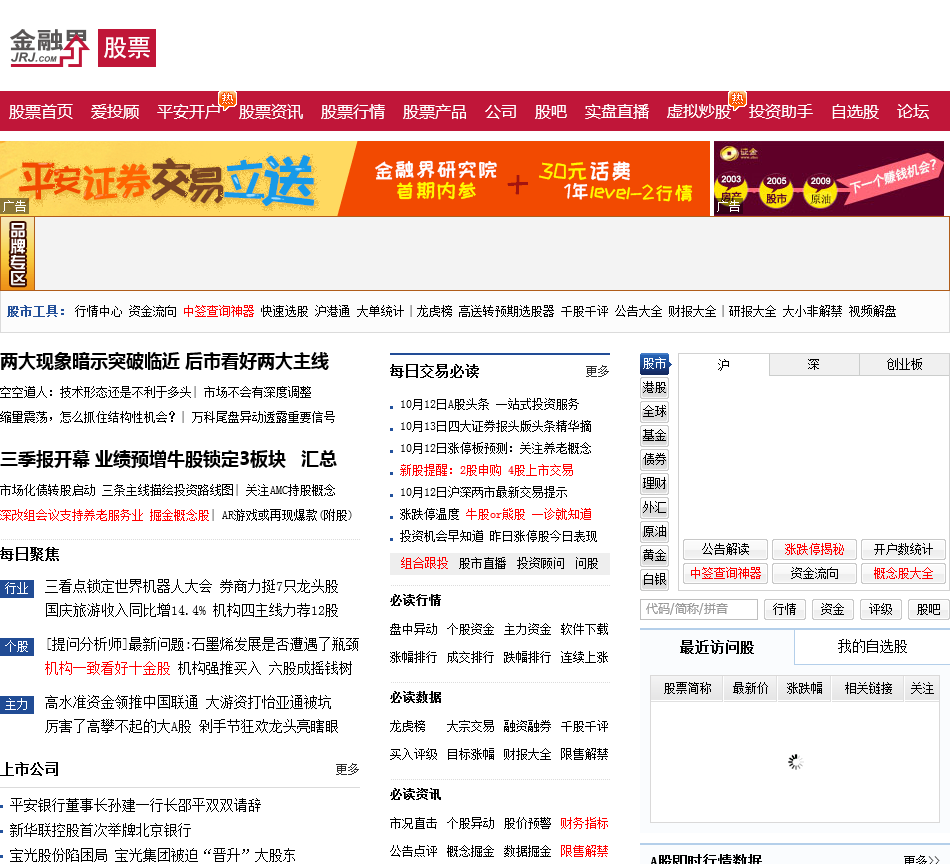
Task: Click the 金融界 JRJ.com logo
Action: [49, 47]
